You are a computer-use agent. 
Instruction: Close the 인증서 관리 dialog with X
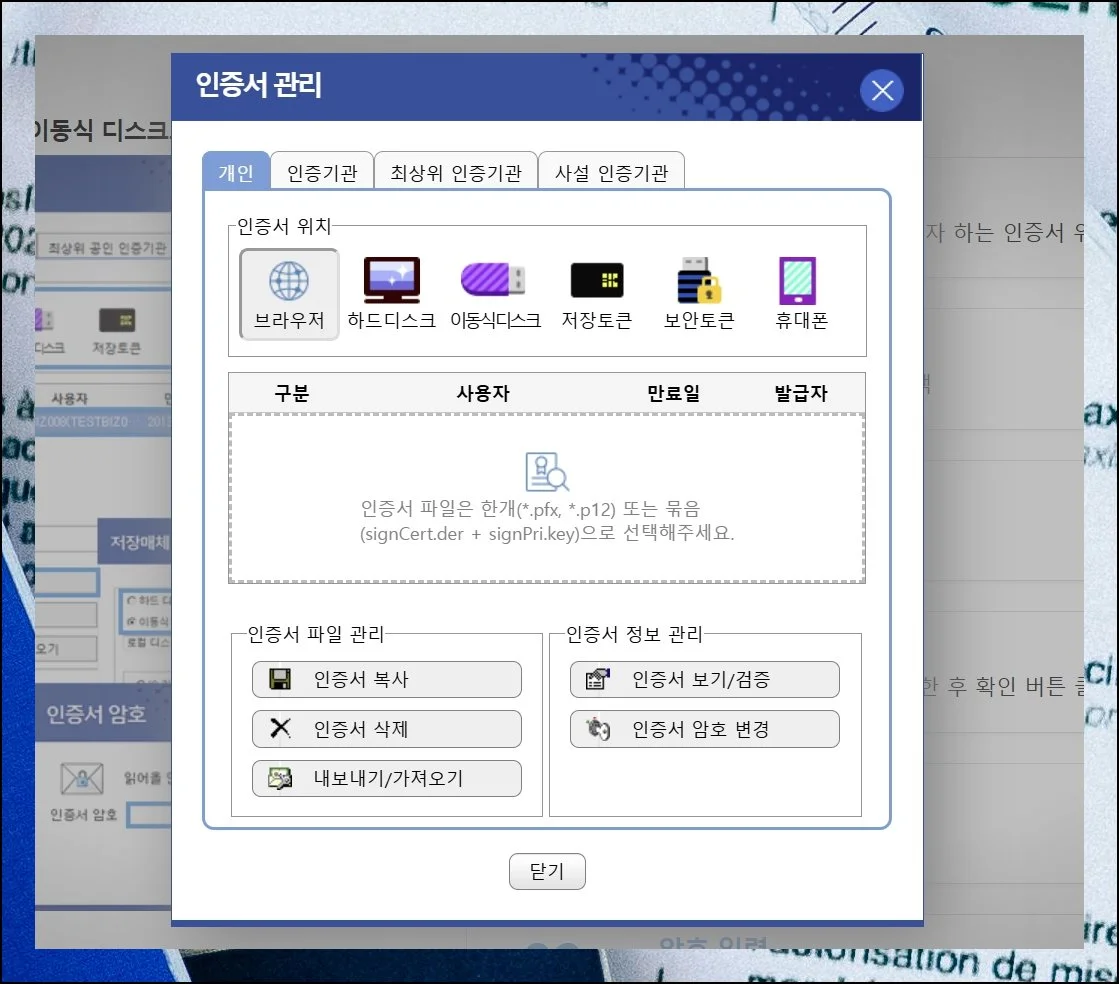[x=881, y=92]
